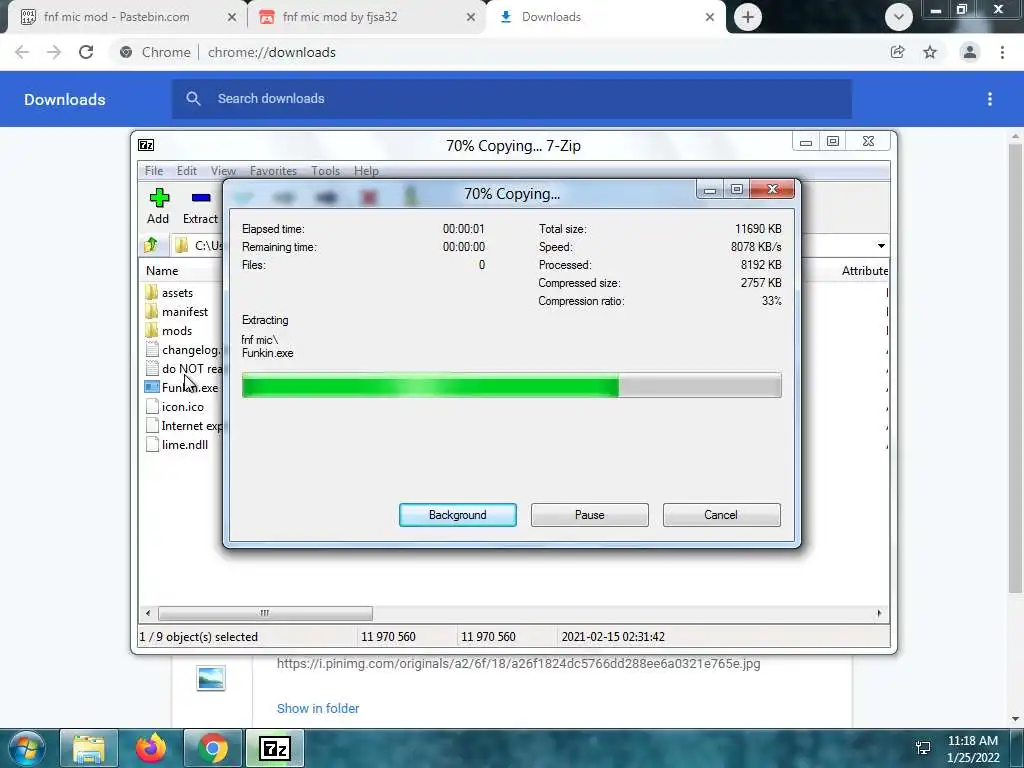Open Chrome tab search dropdown

pos(899,17)
